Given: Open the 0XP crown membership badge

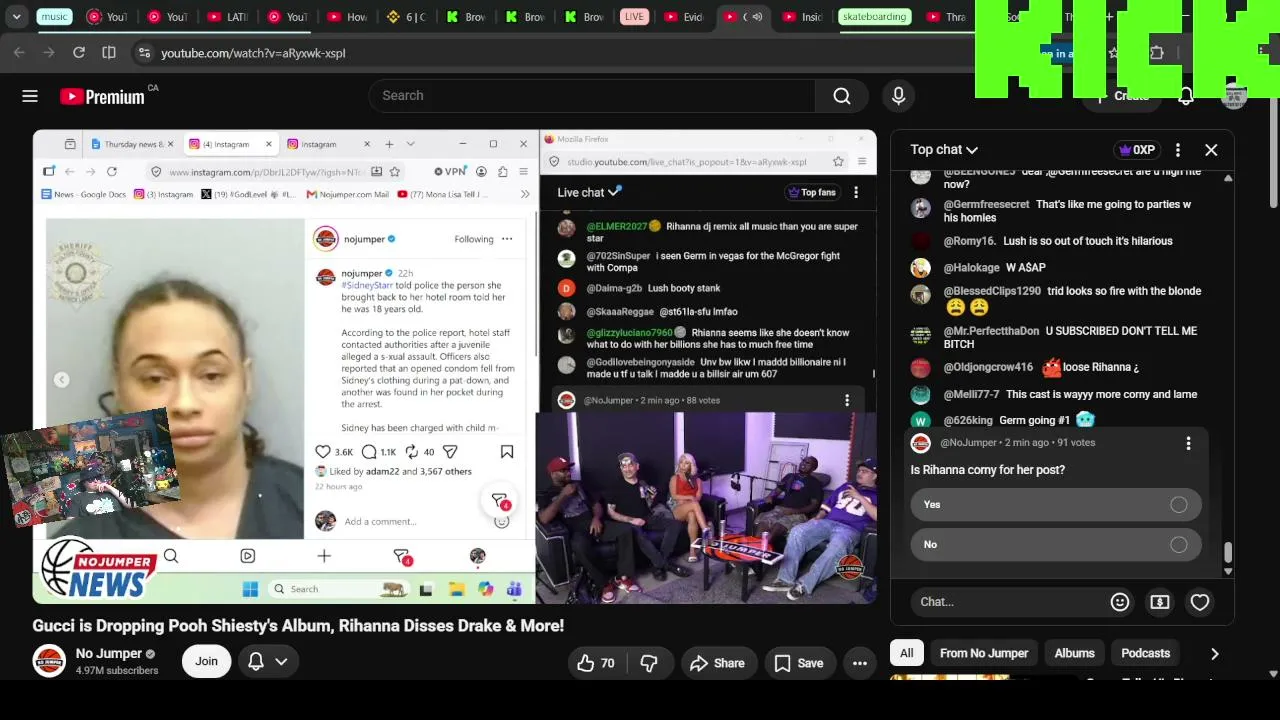Looking at the screenshot, I should (x=1137, y=150).
